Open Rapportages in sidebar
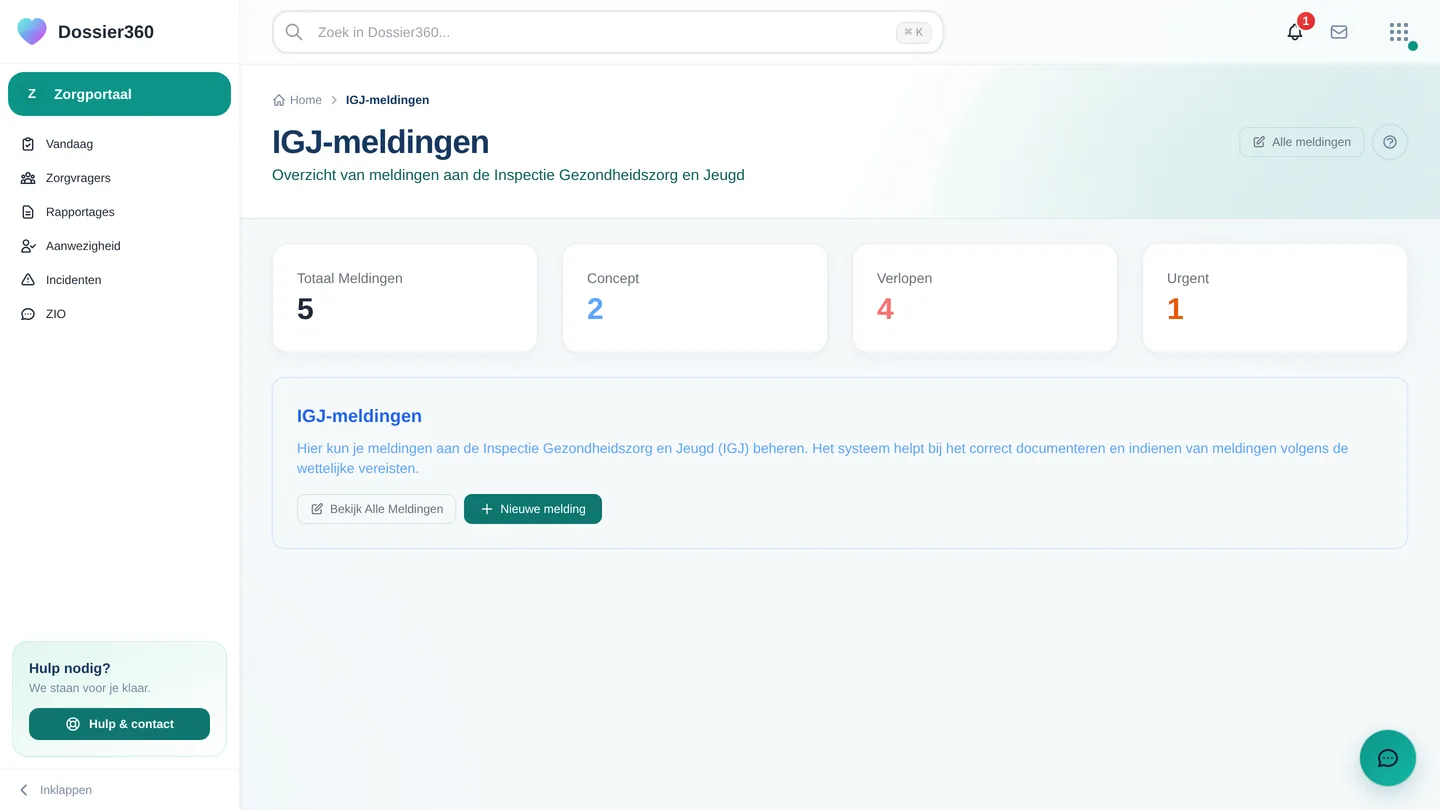 click(119, 212)
